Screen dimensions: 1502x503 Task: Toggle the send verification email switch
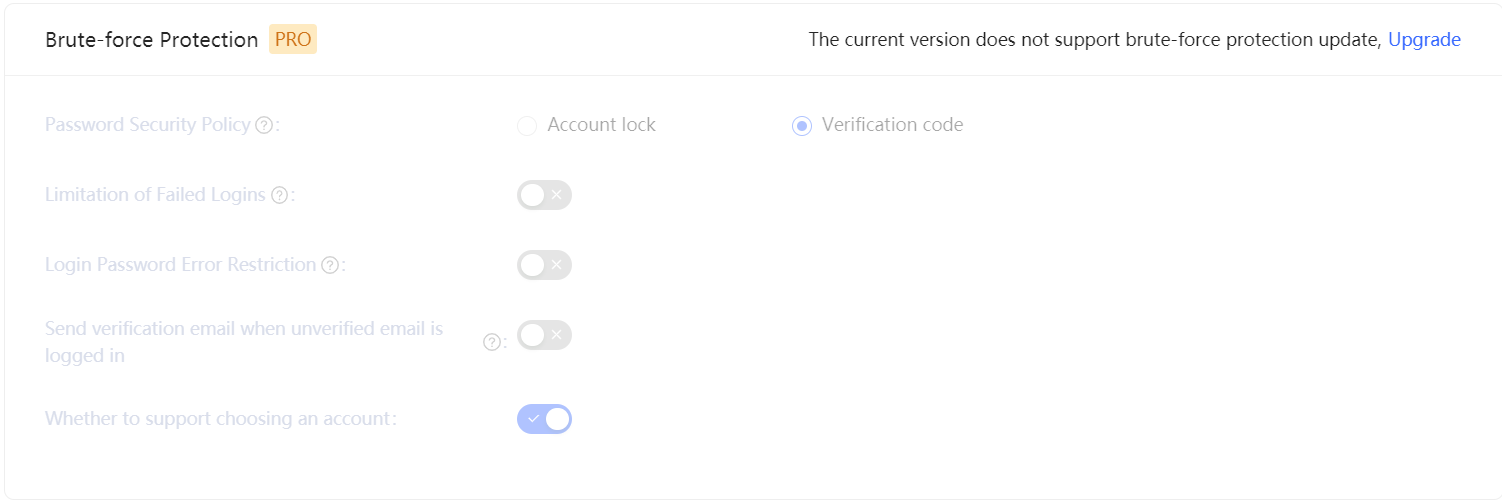544,335
